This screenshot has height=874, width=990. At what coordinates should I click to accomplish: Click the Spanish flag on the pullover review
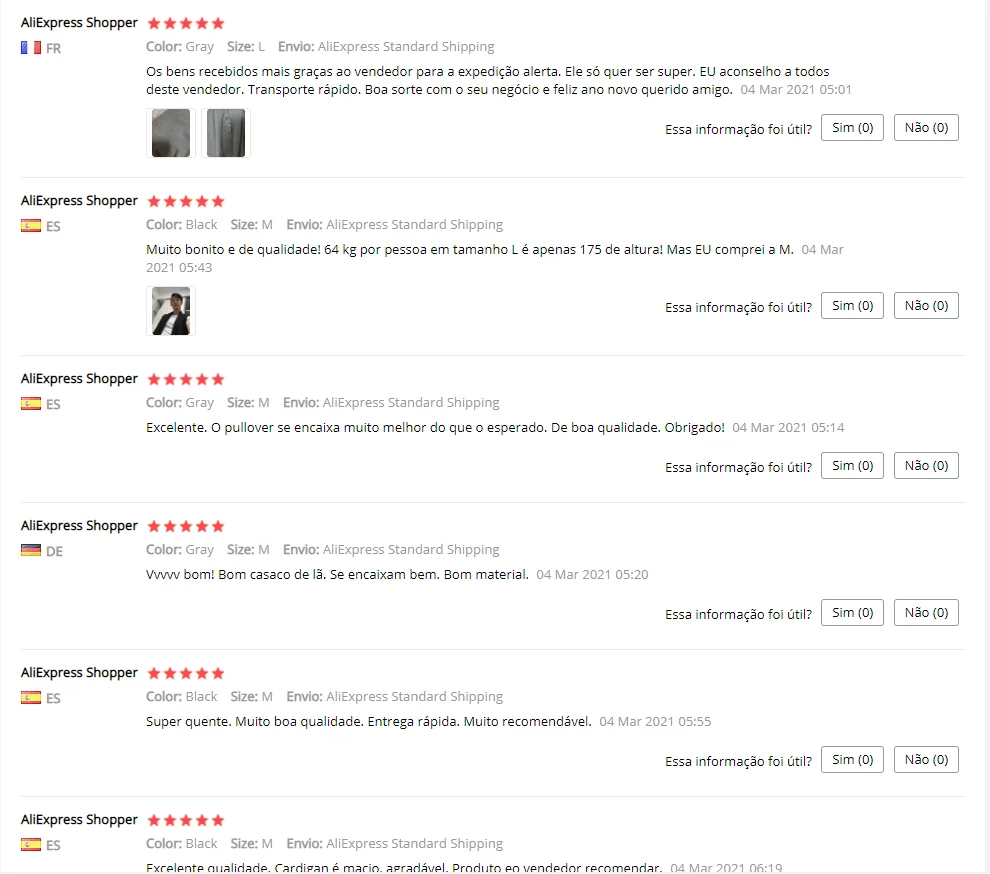pos(31,404)
